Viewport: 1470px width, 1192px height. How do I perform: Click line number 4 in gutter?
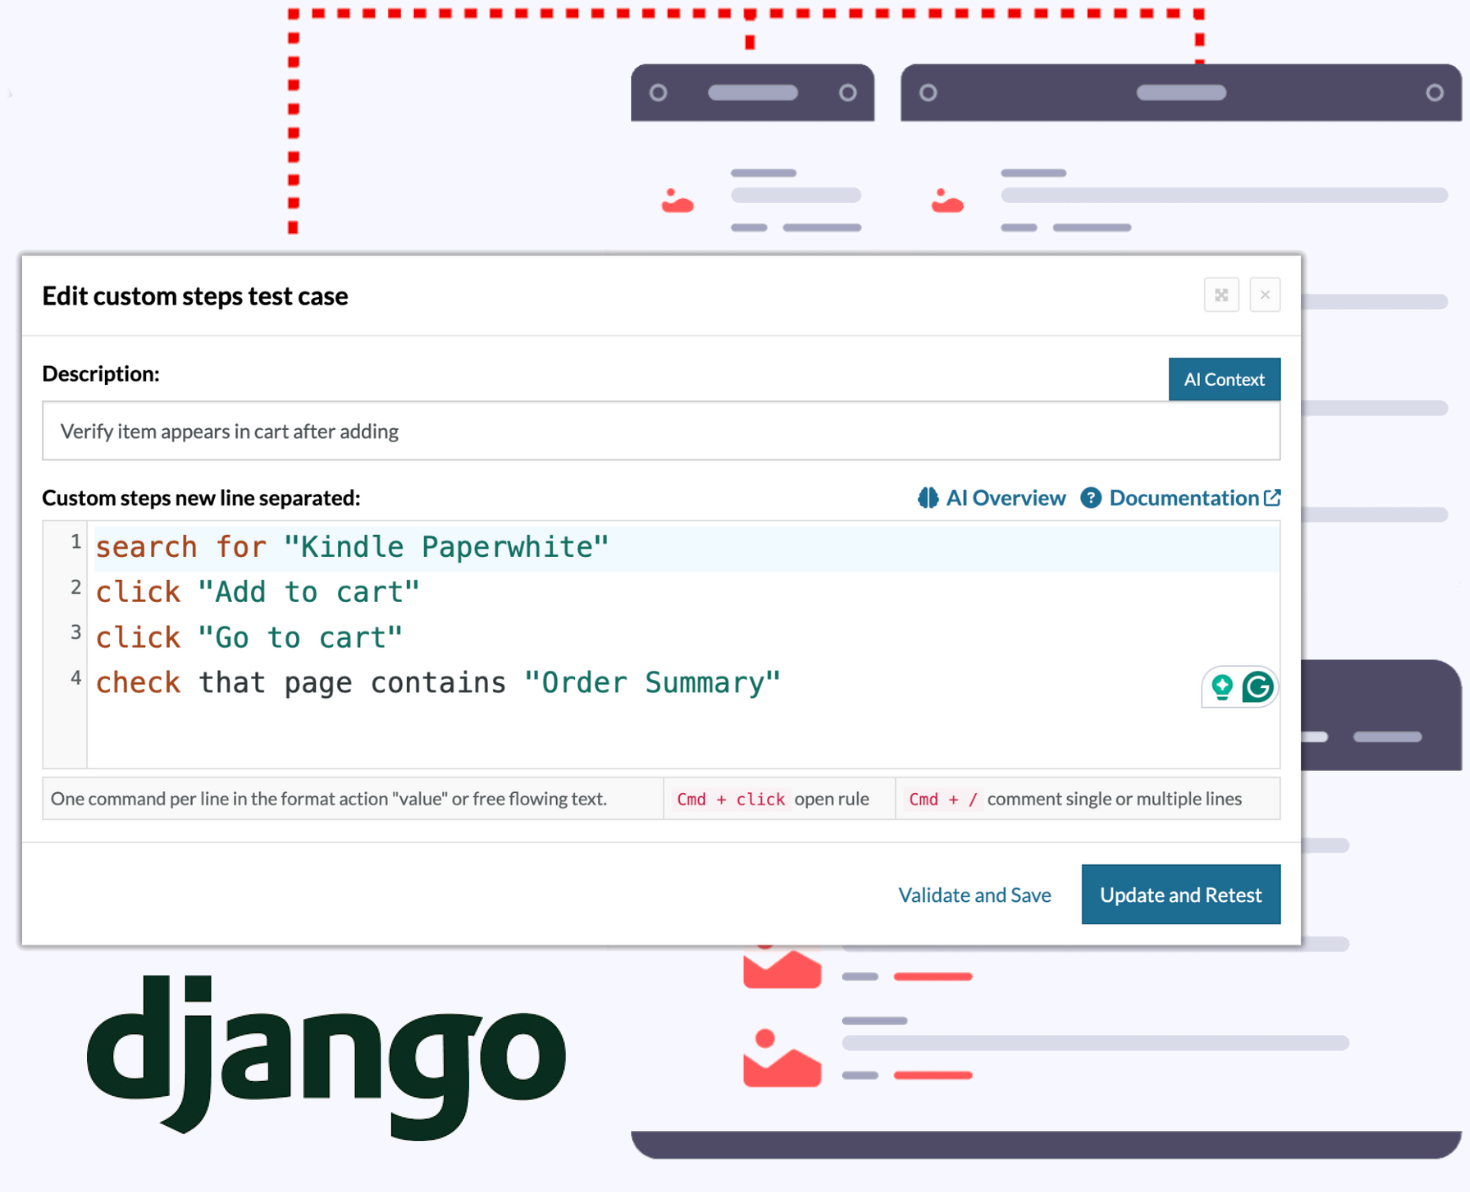coord(75,678)
